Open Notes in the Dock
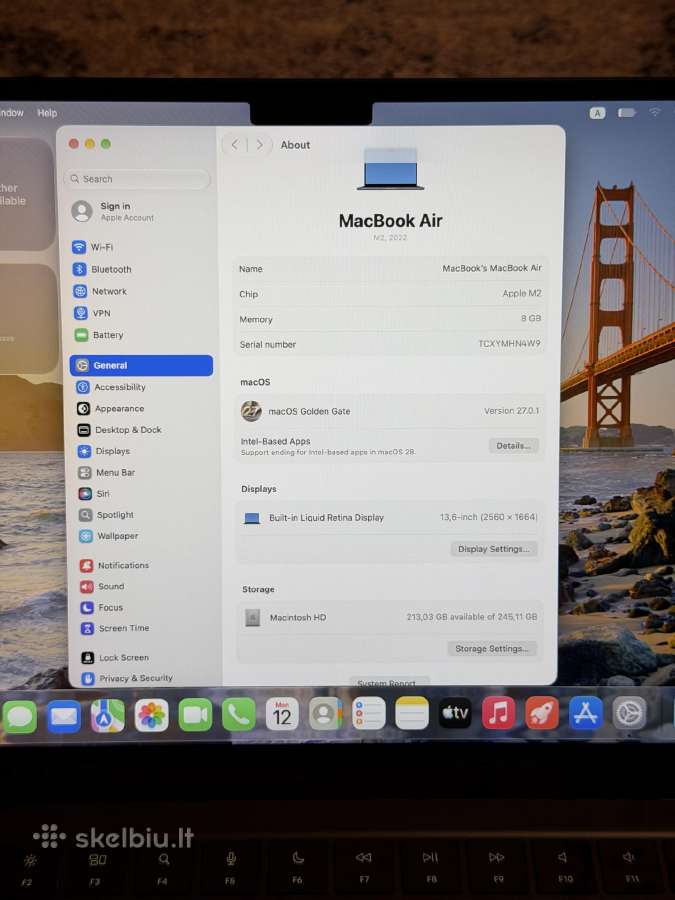Viewport: 675px width, 900px height. 412,713
